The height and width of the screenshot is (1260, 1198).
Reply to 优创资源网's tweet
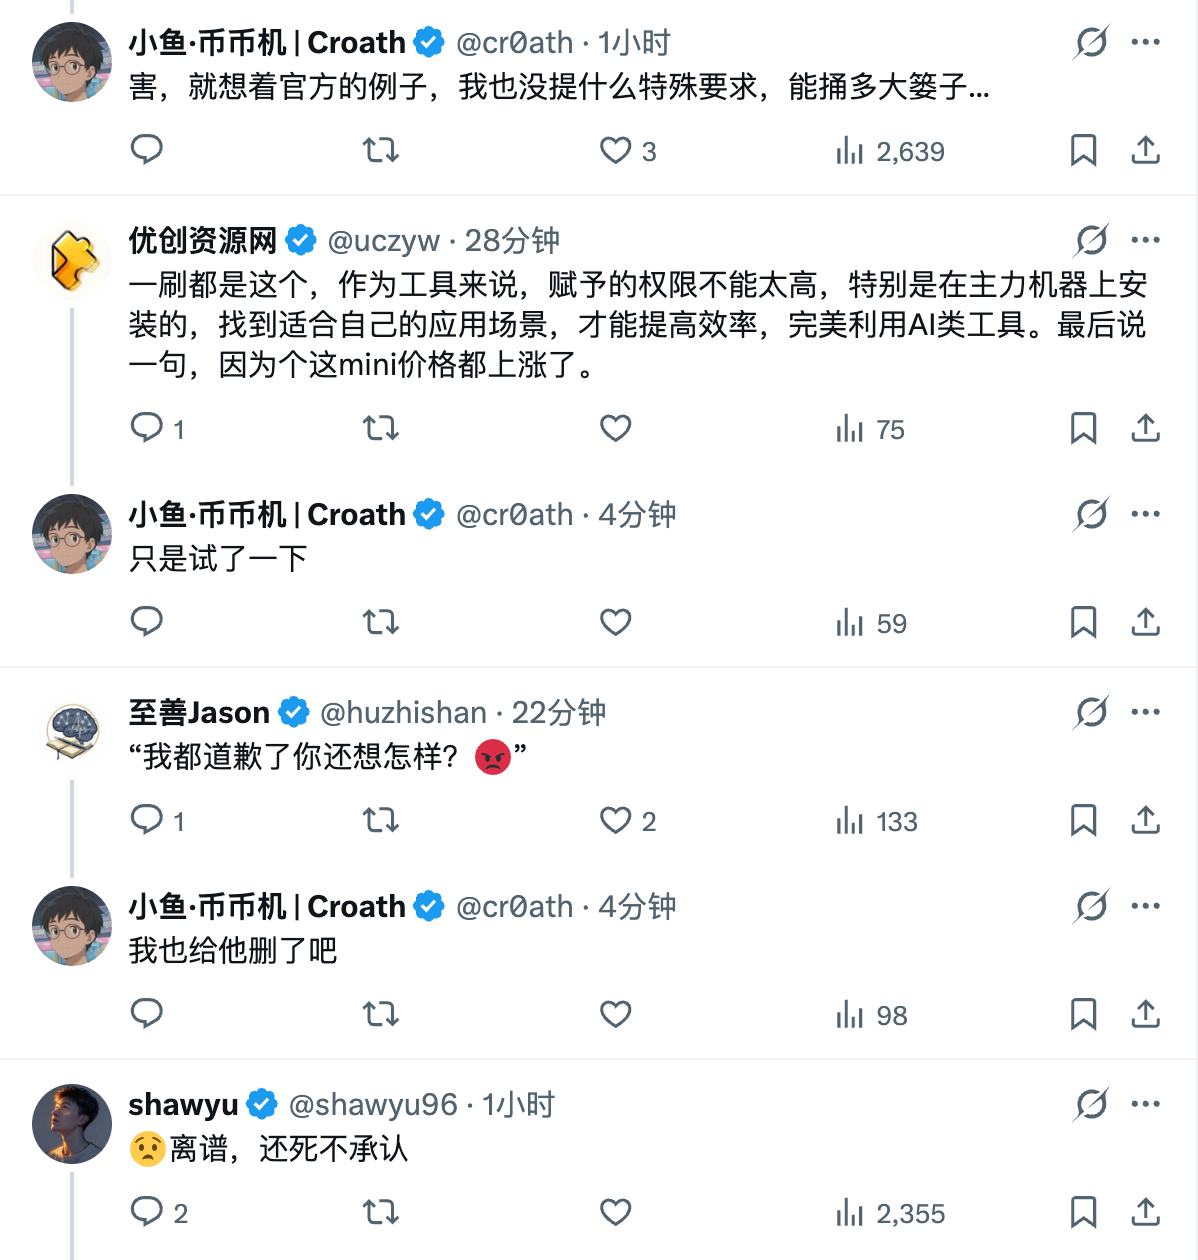(147, 428)
